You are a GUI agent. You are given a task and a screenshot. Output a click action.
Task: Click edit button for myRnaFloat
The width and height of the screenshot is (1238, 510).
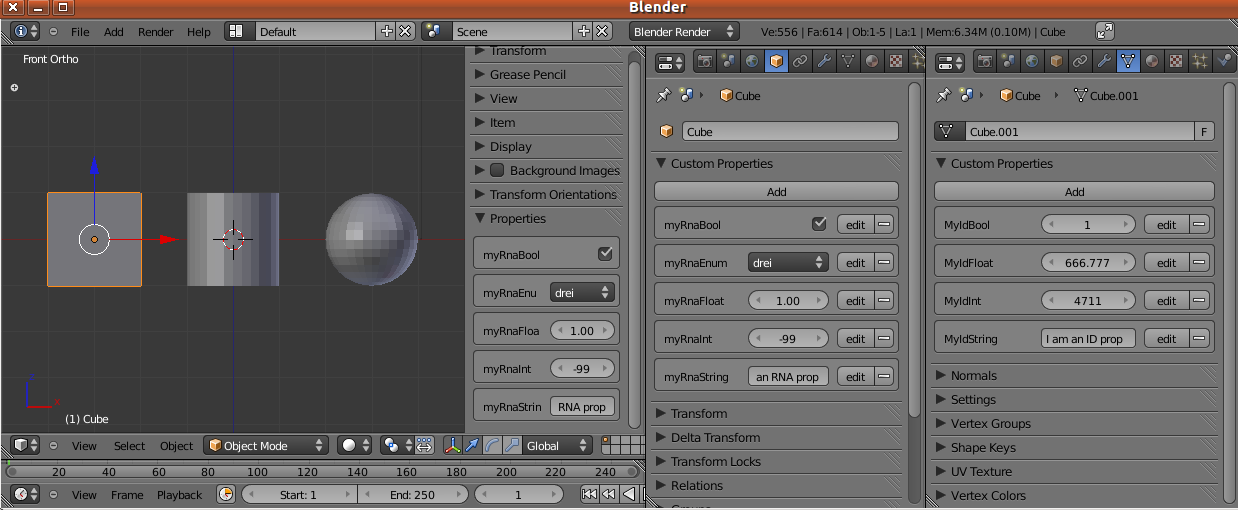pos(855,301)
